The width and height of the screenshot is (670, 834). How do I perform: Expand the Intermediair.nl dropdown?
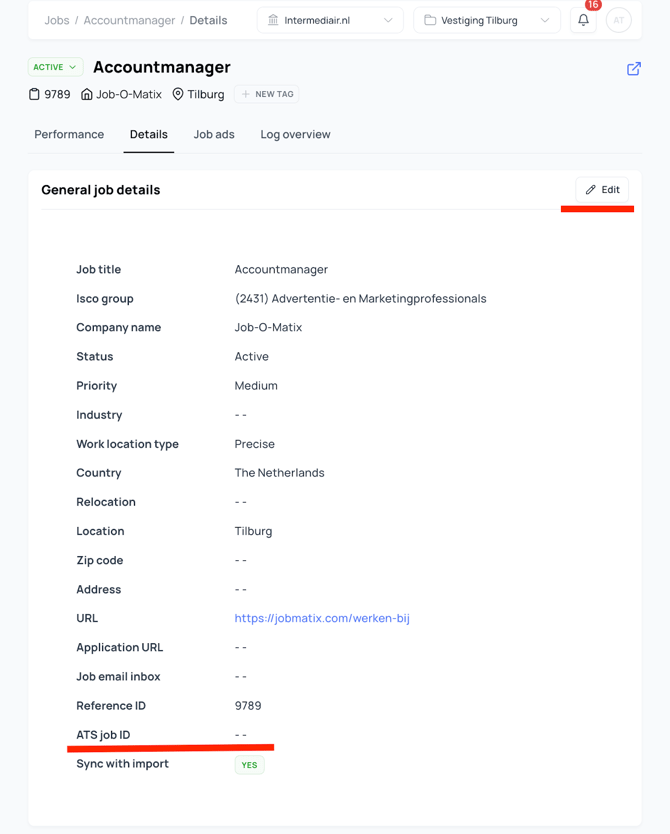point(387,20)
